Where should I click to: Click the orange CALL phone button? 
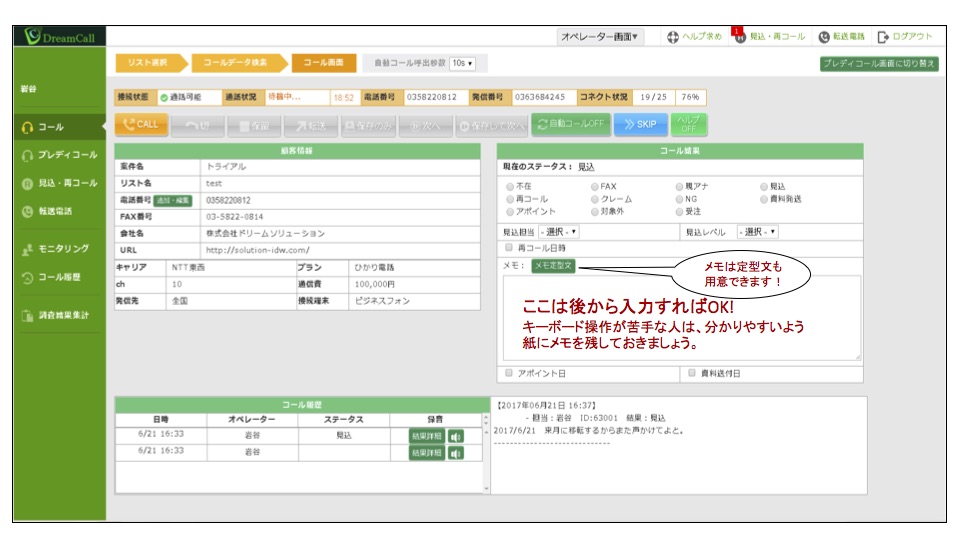(141, 125)
